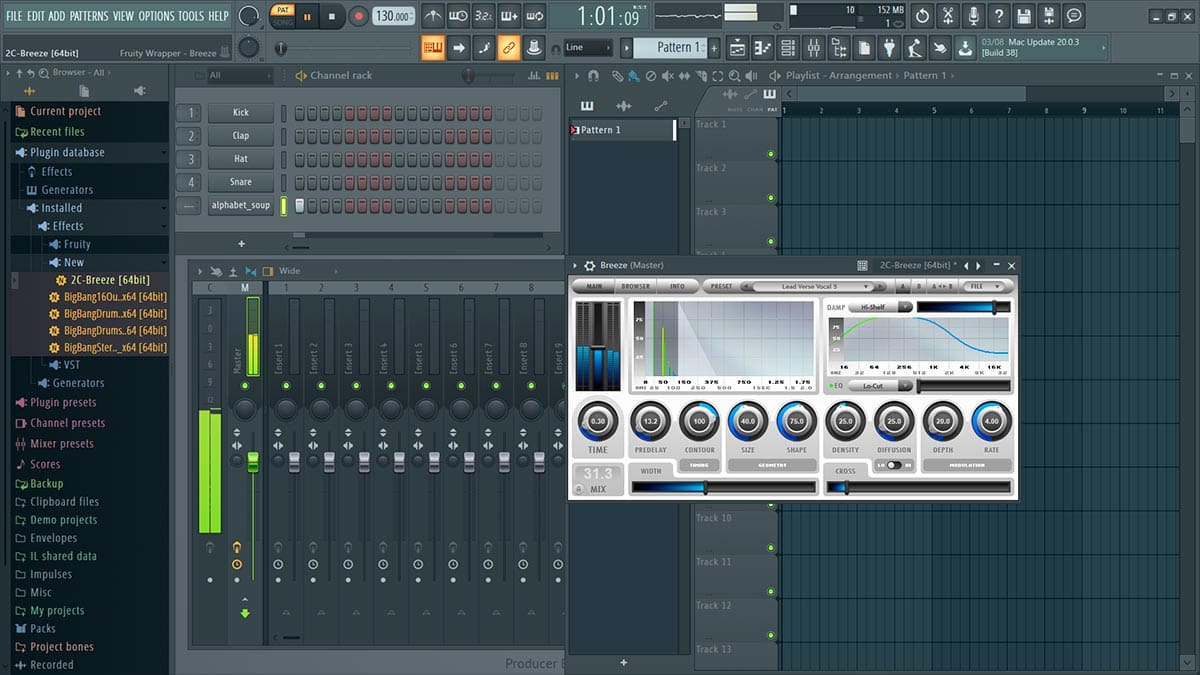This screenshot has height=675, width=1200.
Task: Click the magnet snap icon in playlist
Action: pos(594,75)
